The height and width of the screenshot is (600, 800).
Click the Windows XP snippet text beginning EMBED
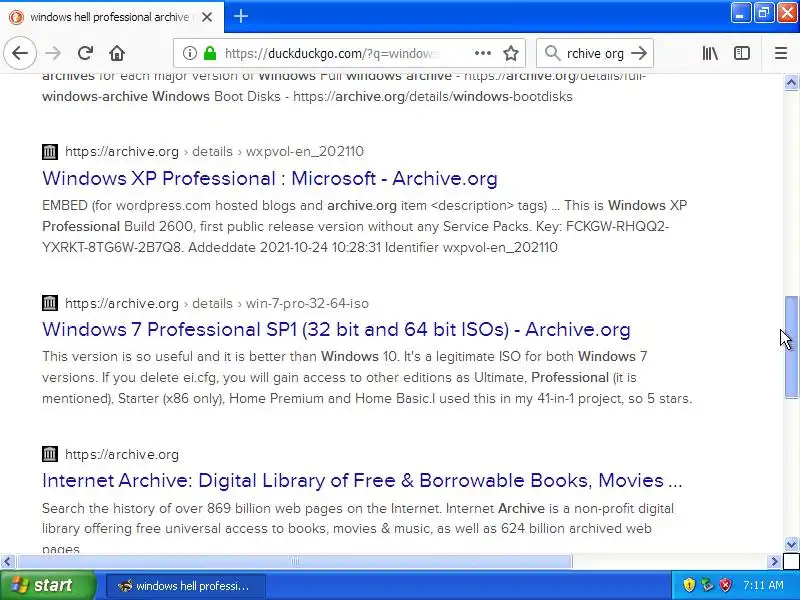364,227
